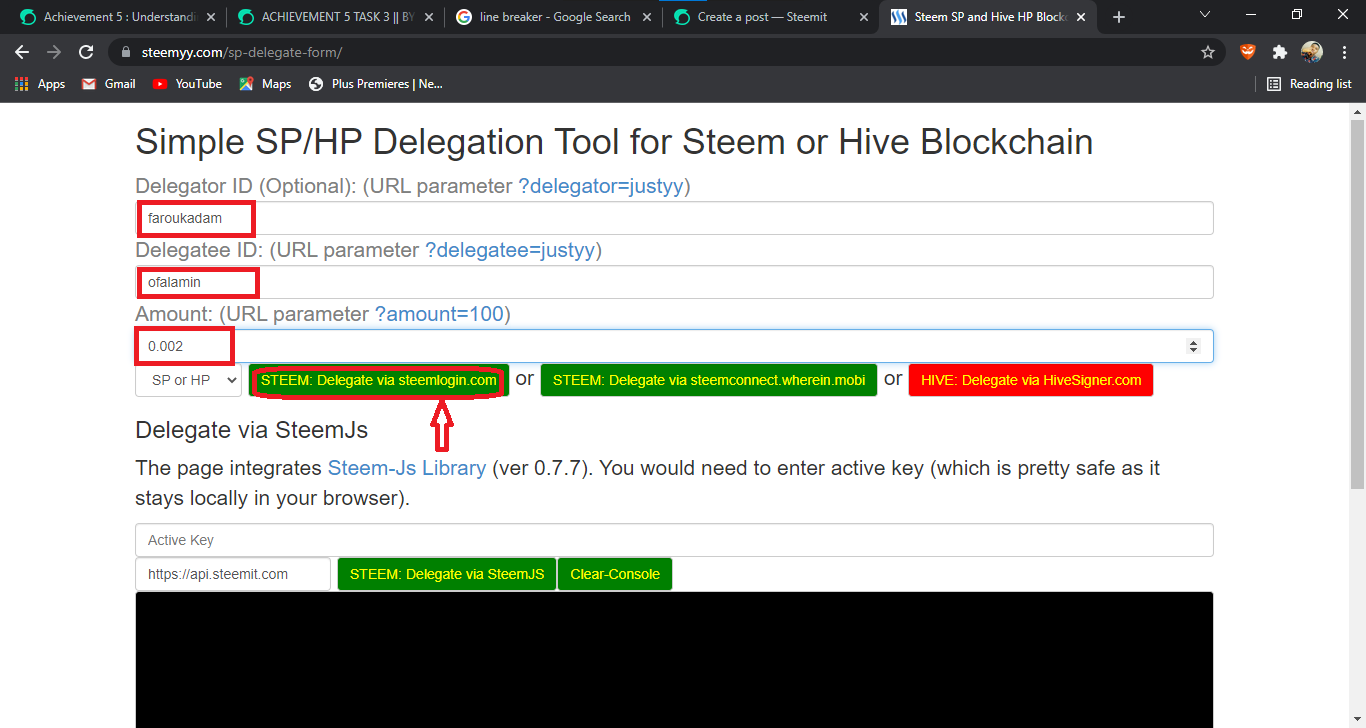1366x728 pixels.
Task: Reload the steemyy.com page
Action: [86, 52]
